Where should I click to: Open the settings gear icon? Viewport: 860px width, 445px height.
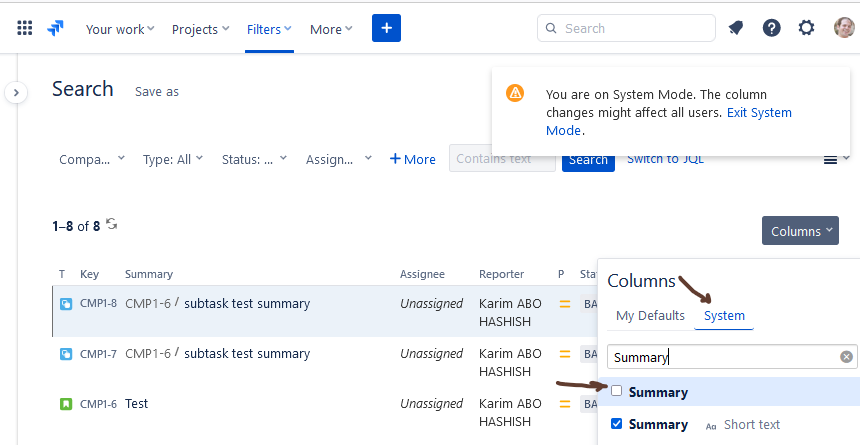click(x=806, y=28)
